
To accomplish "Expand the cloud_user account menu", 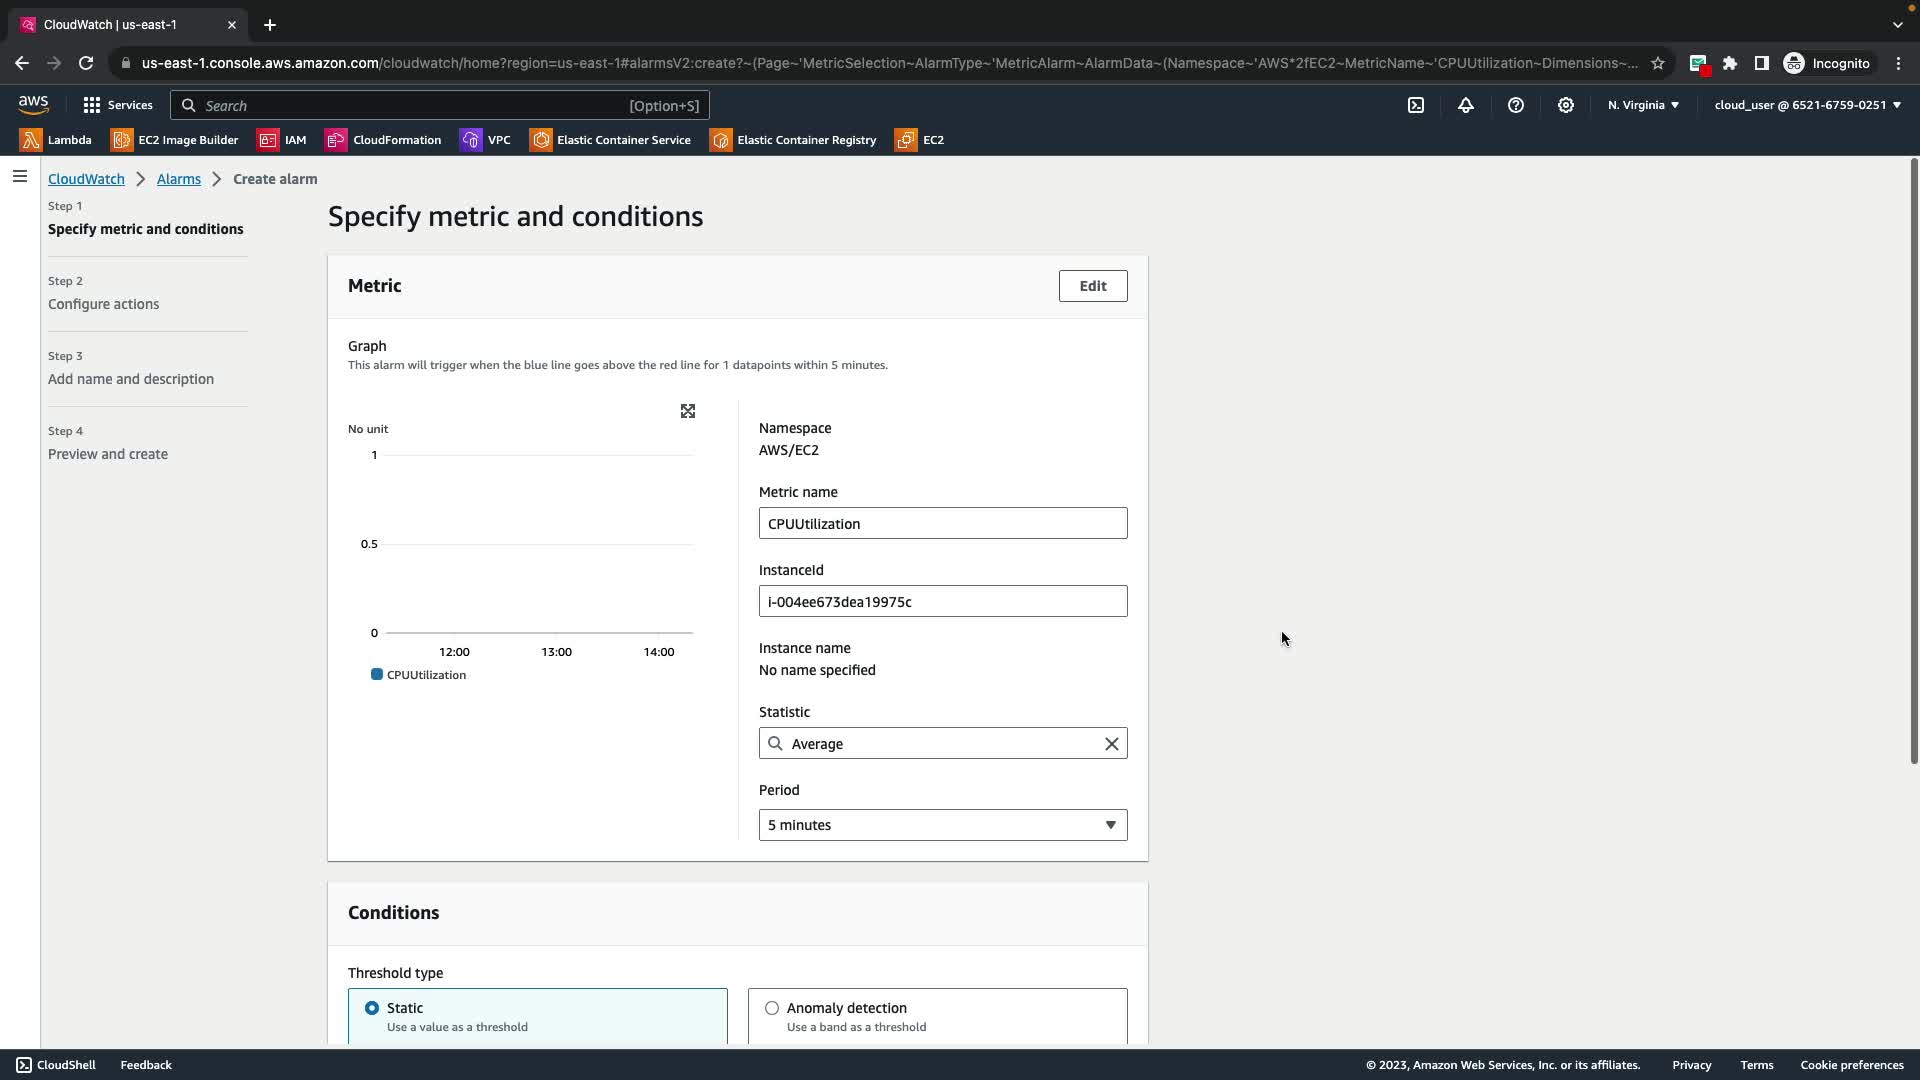I will 1807,105.
